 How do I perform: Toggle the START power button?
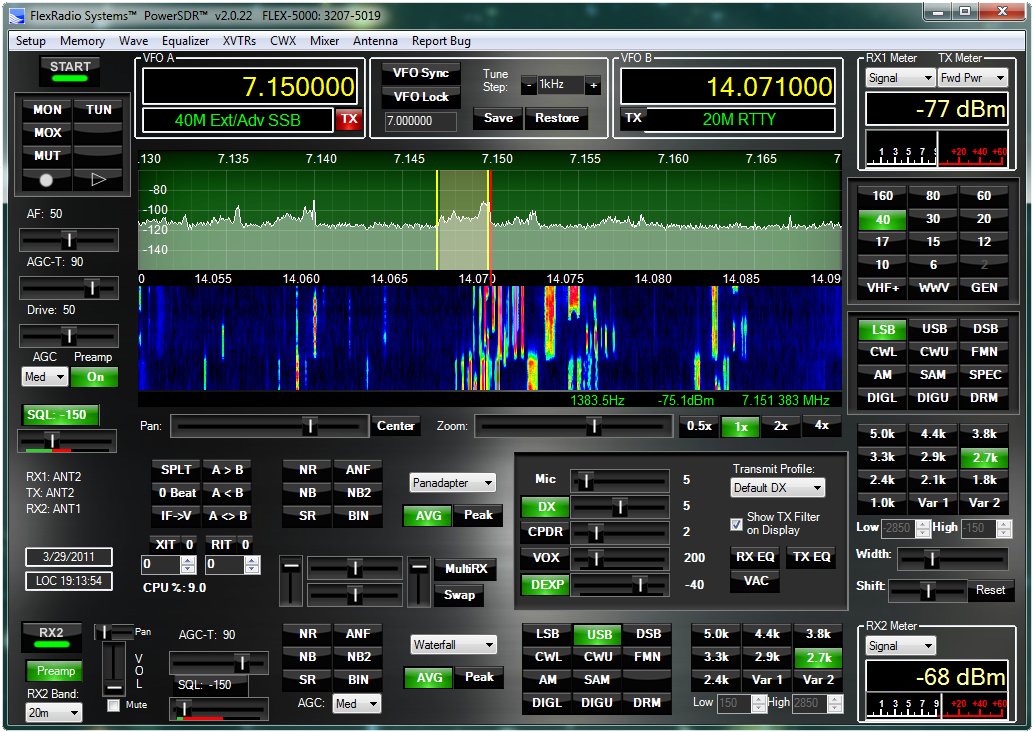pyautogui.click(x=70, y=71)
